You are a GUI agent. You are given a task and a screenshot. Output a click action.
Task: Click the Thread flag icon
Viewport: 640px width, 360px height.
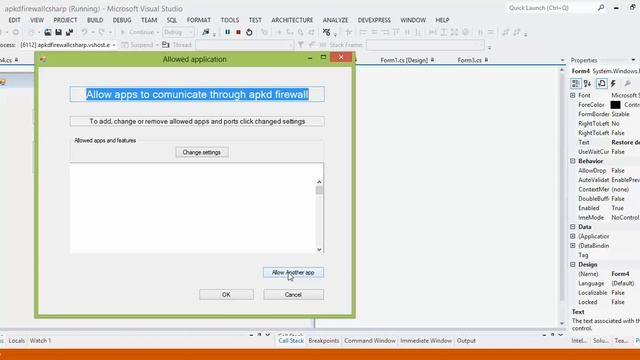pos(165,45)
